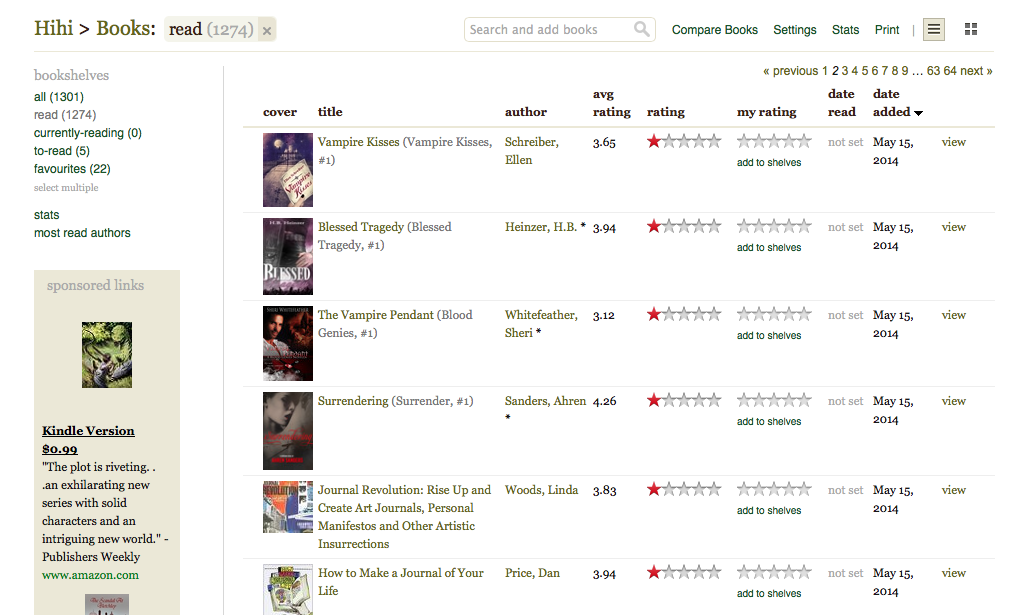Click in the search and add books field
Viewport: 1014px width, 615px height.
[x=548, y=30]
